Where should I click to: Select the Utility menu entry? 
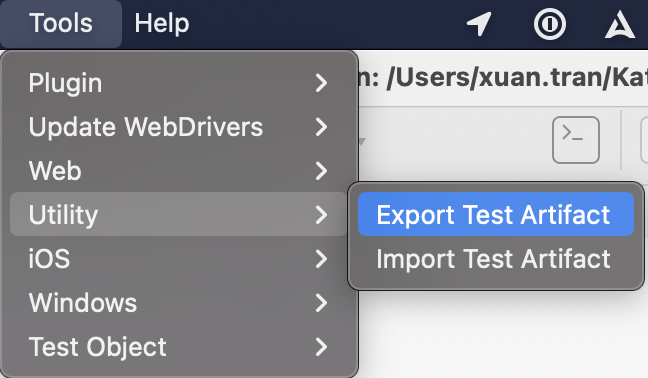(x=178, y=214)
